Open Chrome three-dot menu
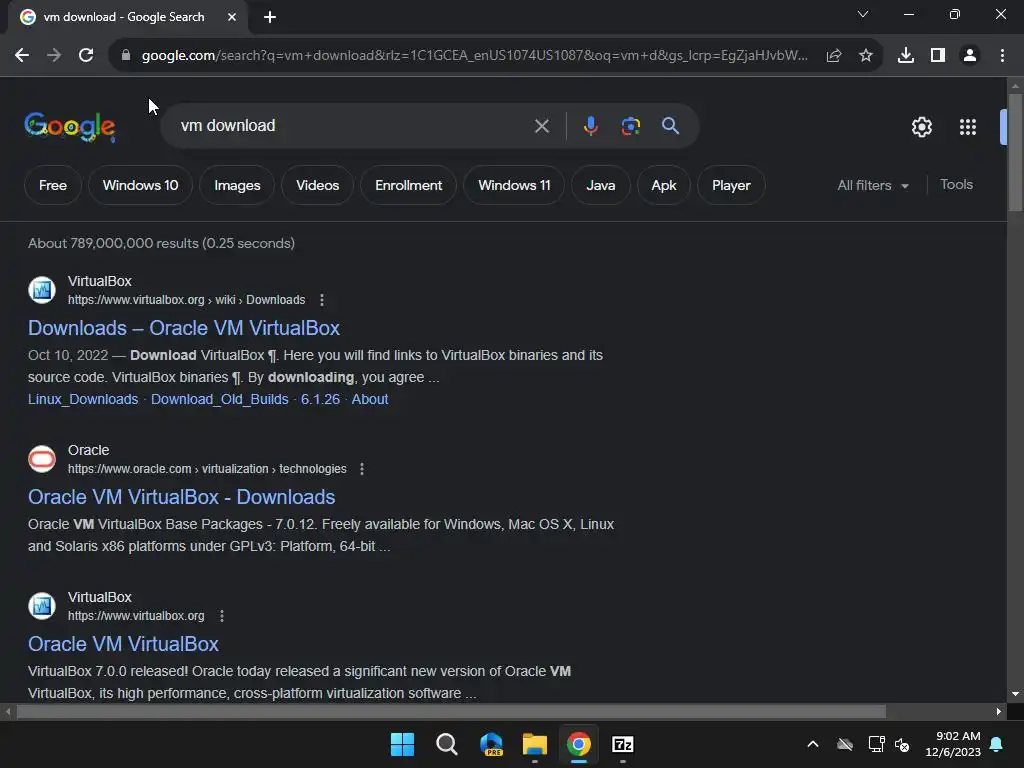The width and height of the screenshot is (1024, 768). (1002, 56)
